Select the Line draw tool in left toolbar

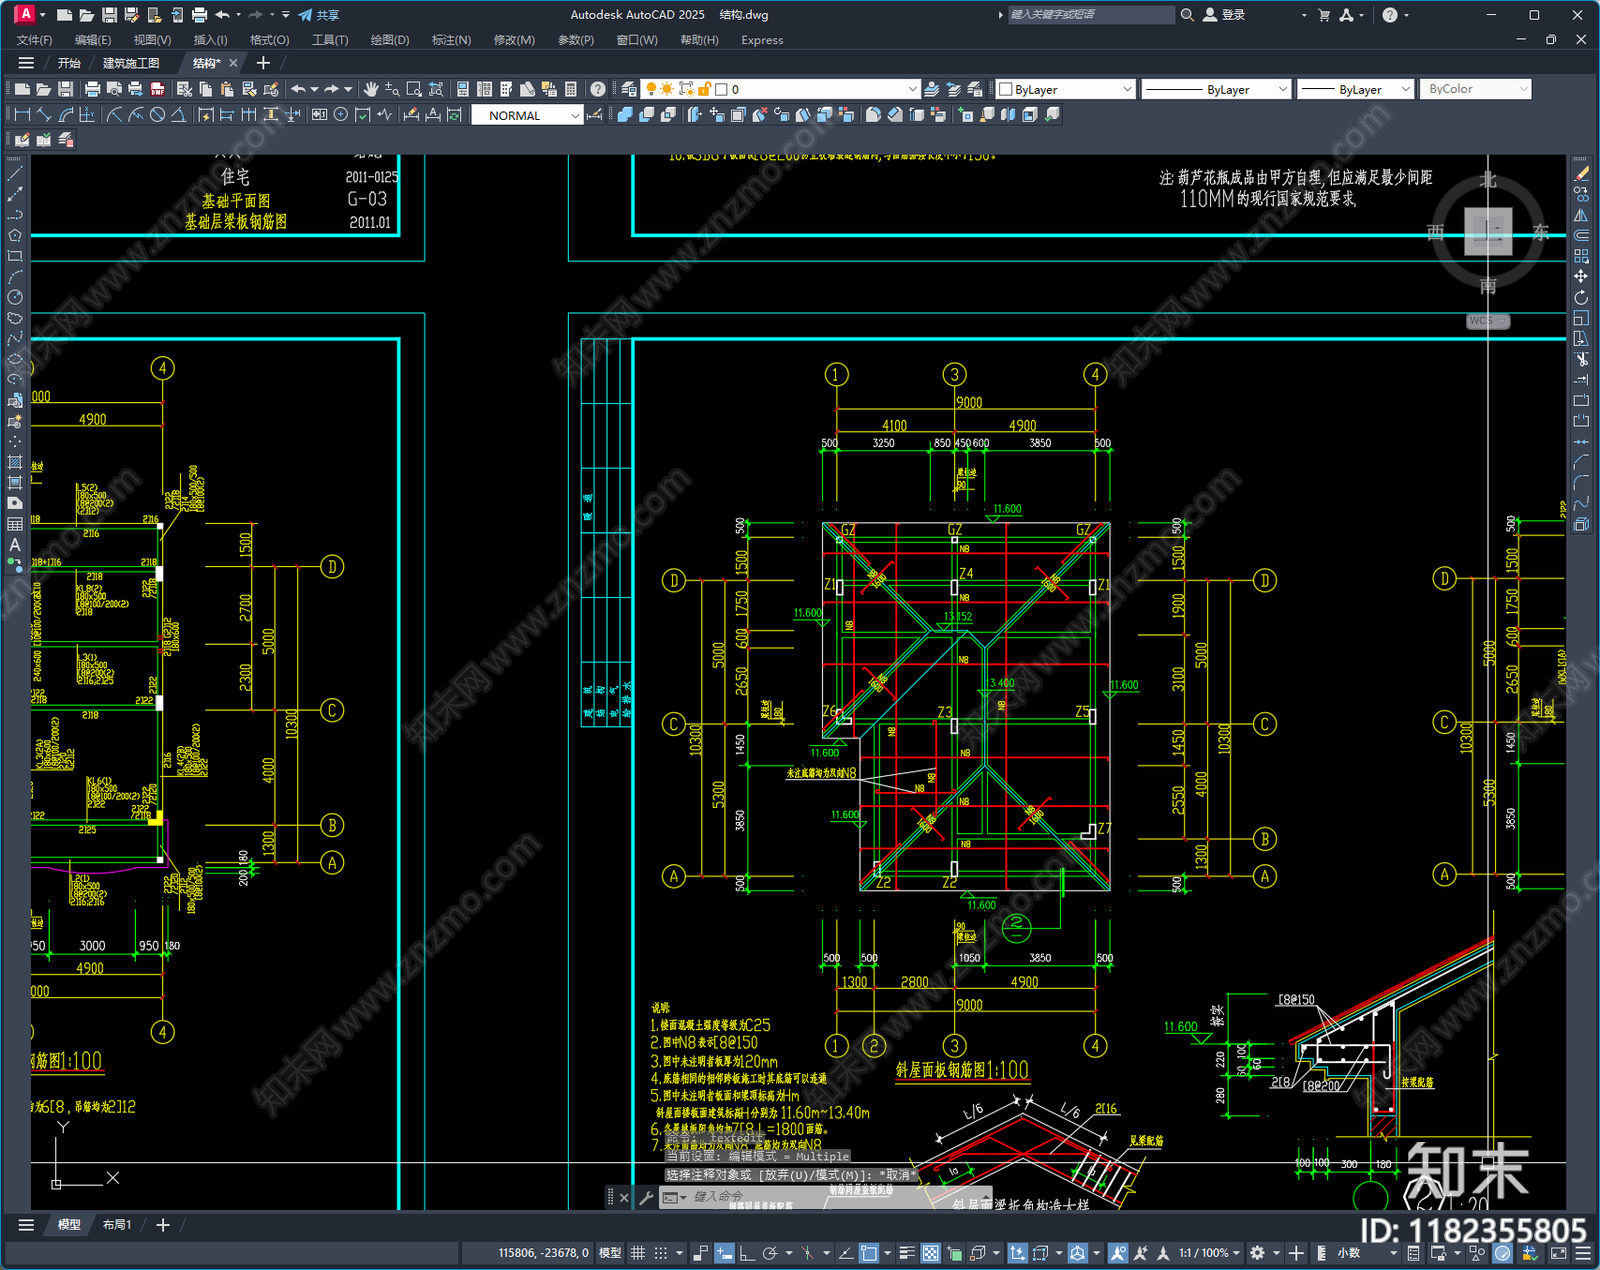[15, 173]
